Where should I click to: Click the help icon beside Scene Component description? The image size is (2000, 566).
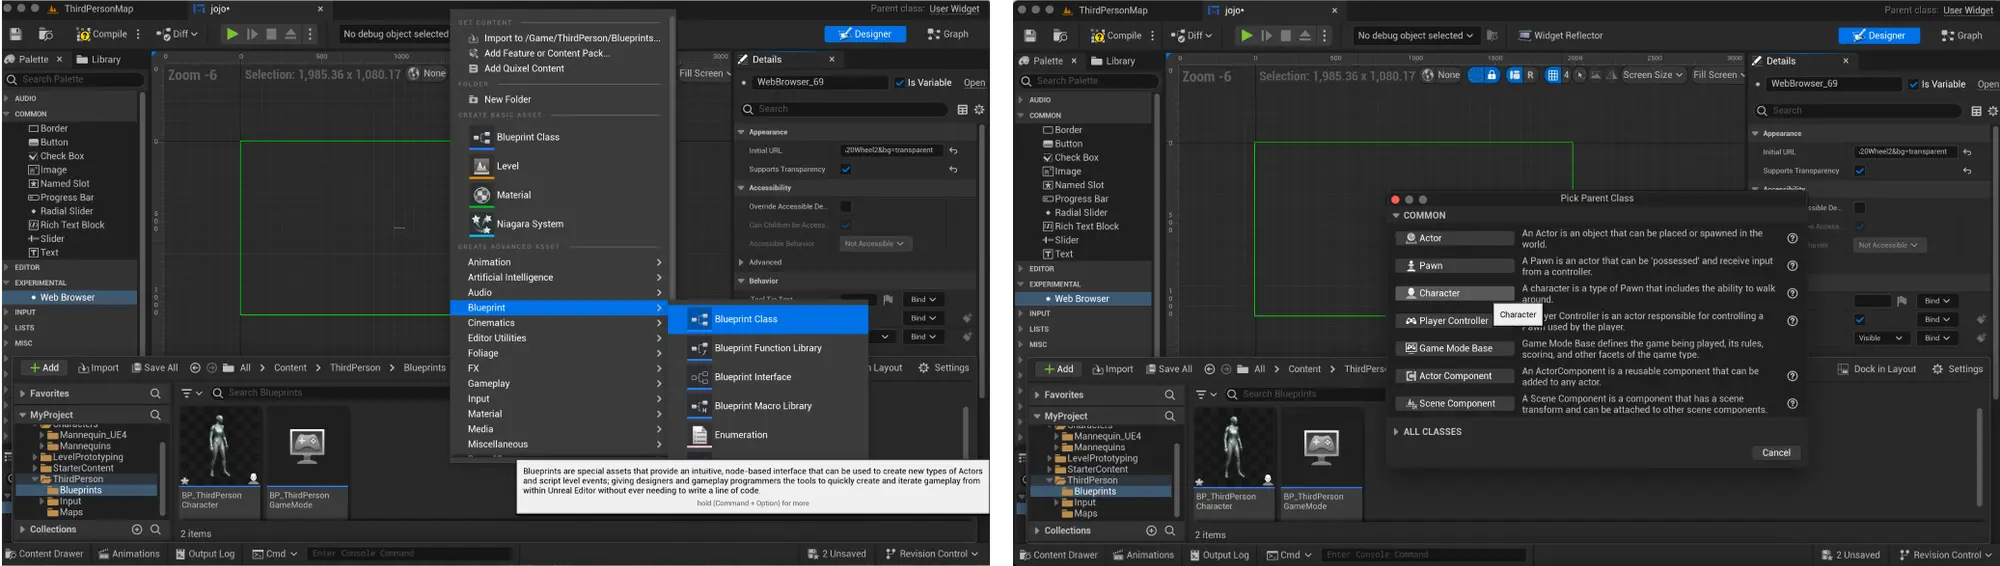tap(1792, 404)
